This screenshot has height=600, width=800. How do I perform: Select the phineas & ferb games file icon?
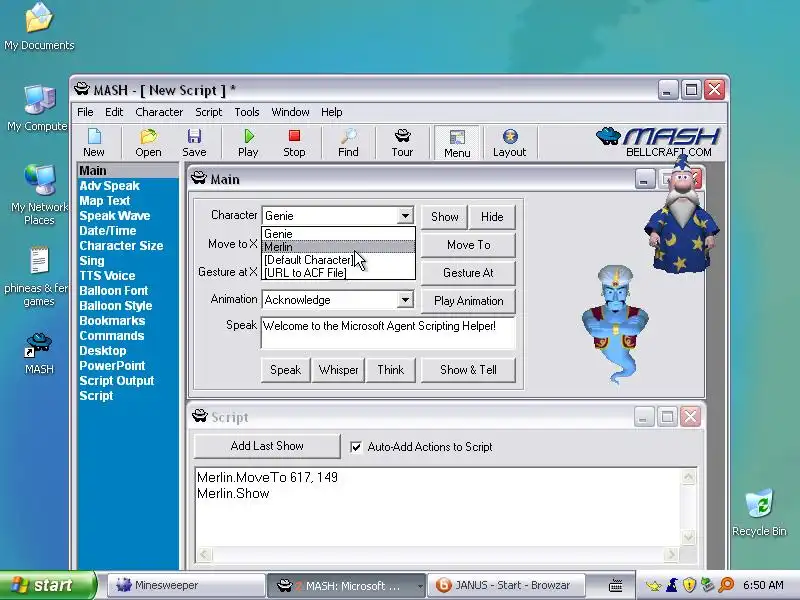(x=37, y=277)
